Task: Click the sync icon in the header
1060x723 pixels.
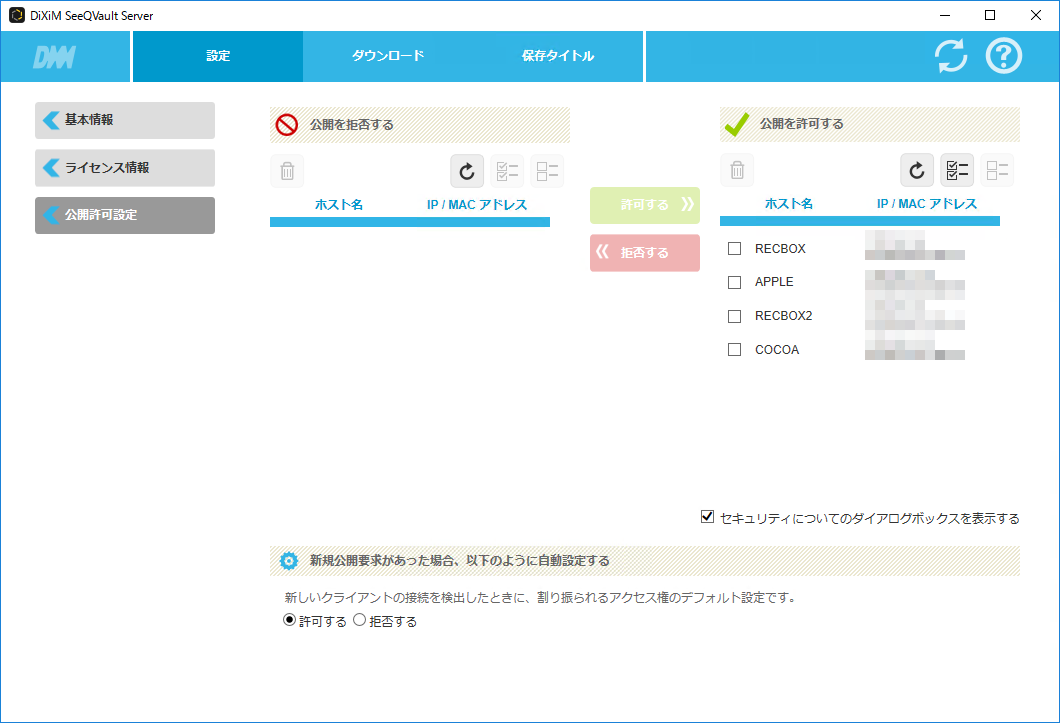Action: (950, 56)
